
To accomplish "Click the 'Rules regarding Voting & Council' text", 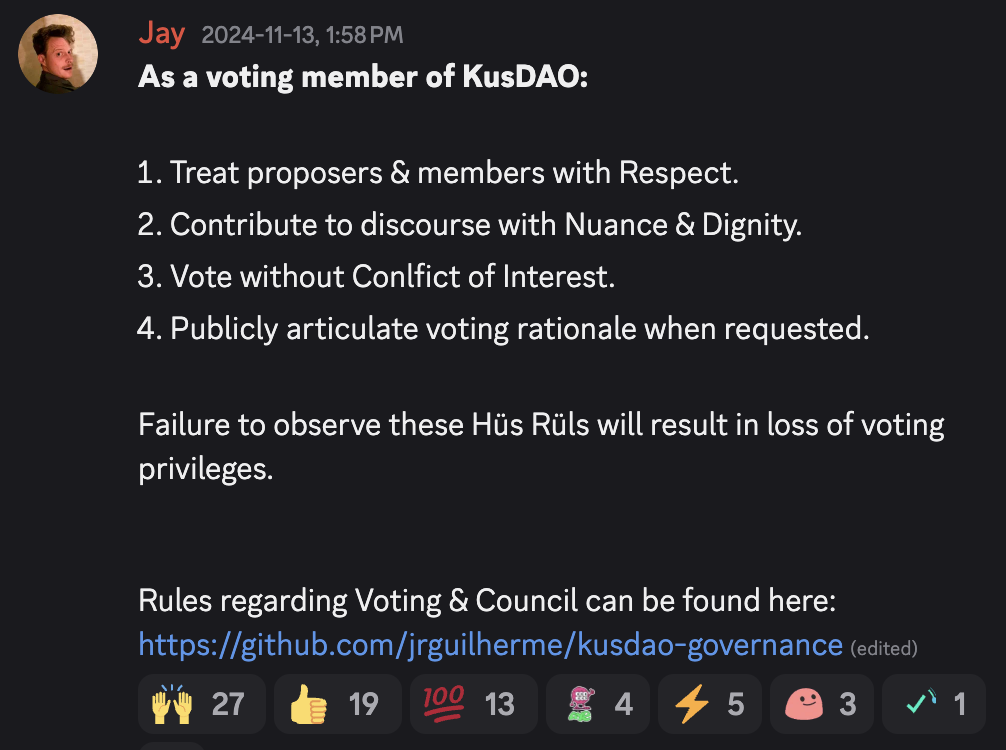I will (486, 601).
